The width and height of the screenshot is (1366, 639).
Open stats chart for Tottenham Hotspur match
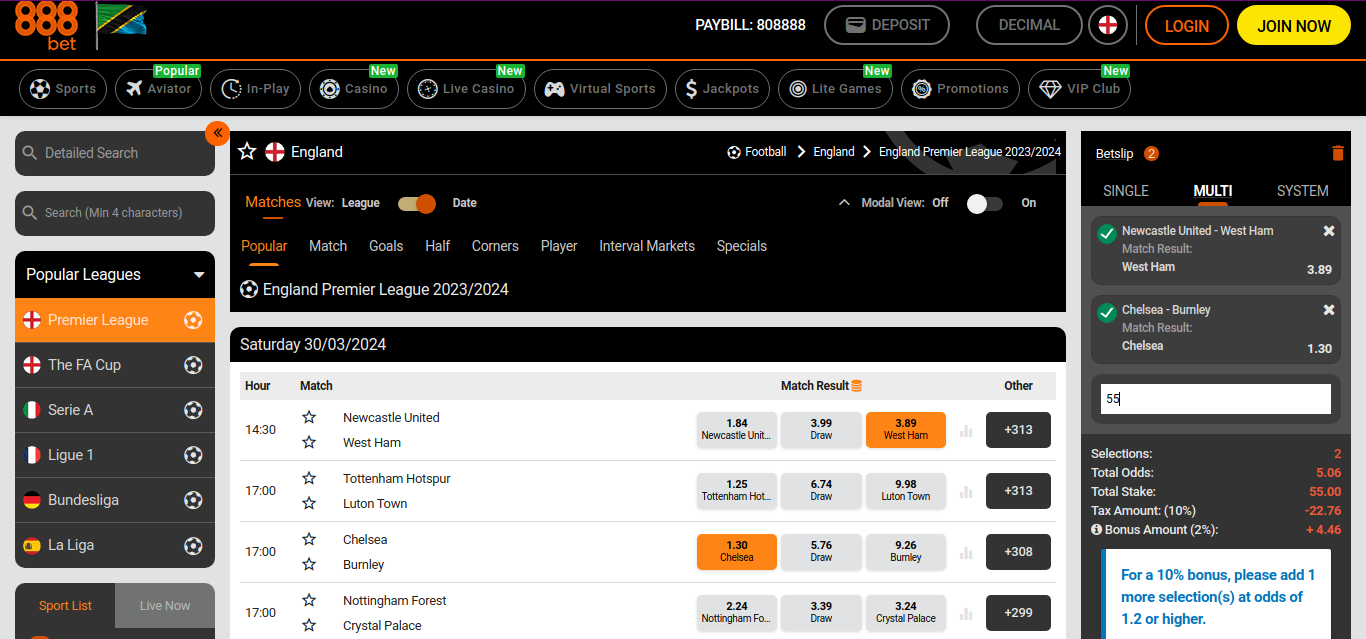click(x=966, y=492)
